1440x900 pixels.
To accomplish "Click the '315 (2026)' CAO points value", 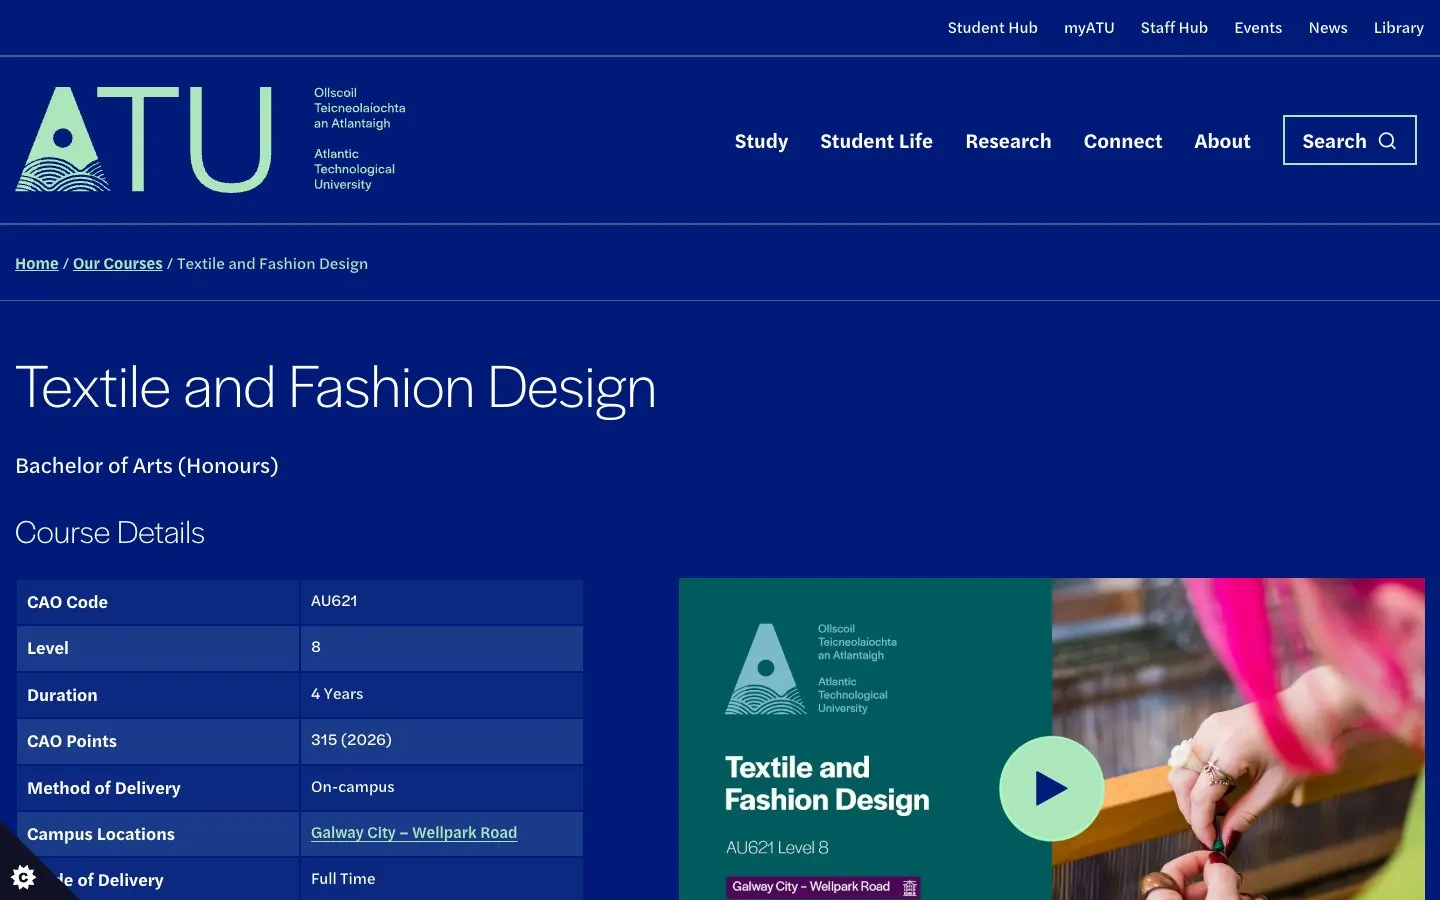I will pyautogui.click(x=351, y=740).
